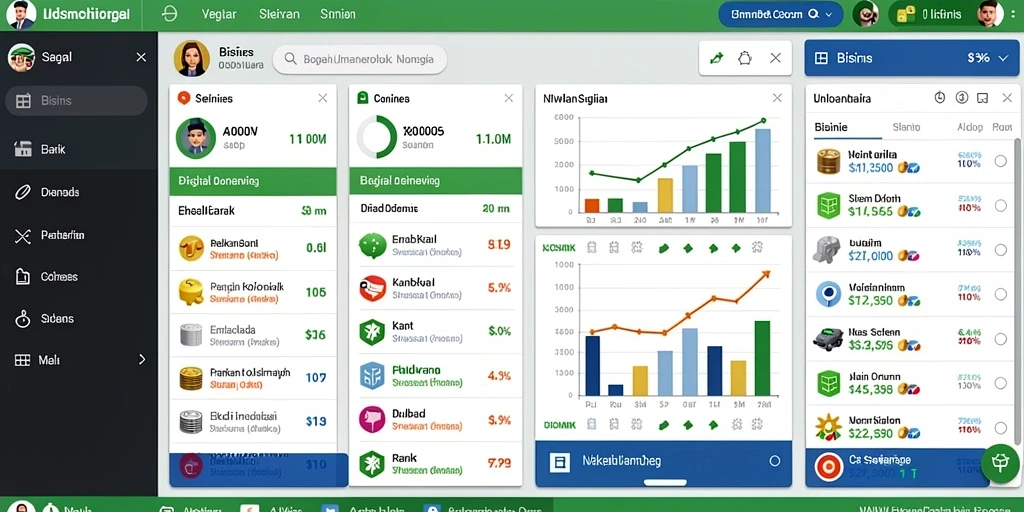Click the red Kanblval item icon
The image size is (1024, 512).
click(372, 288)
